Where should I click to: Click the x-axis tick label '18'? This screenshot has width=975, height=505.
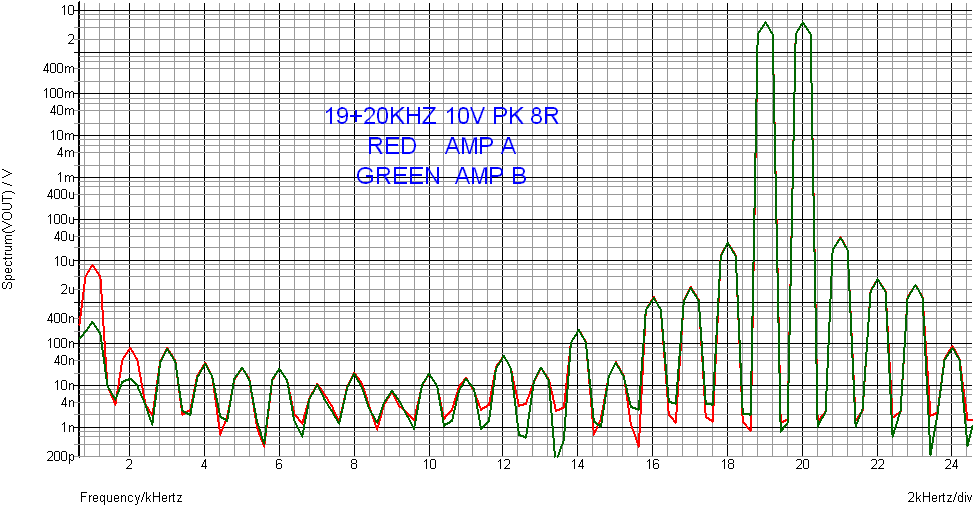[728, 465]
